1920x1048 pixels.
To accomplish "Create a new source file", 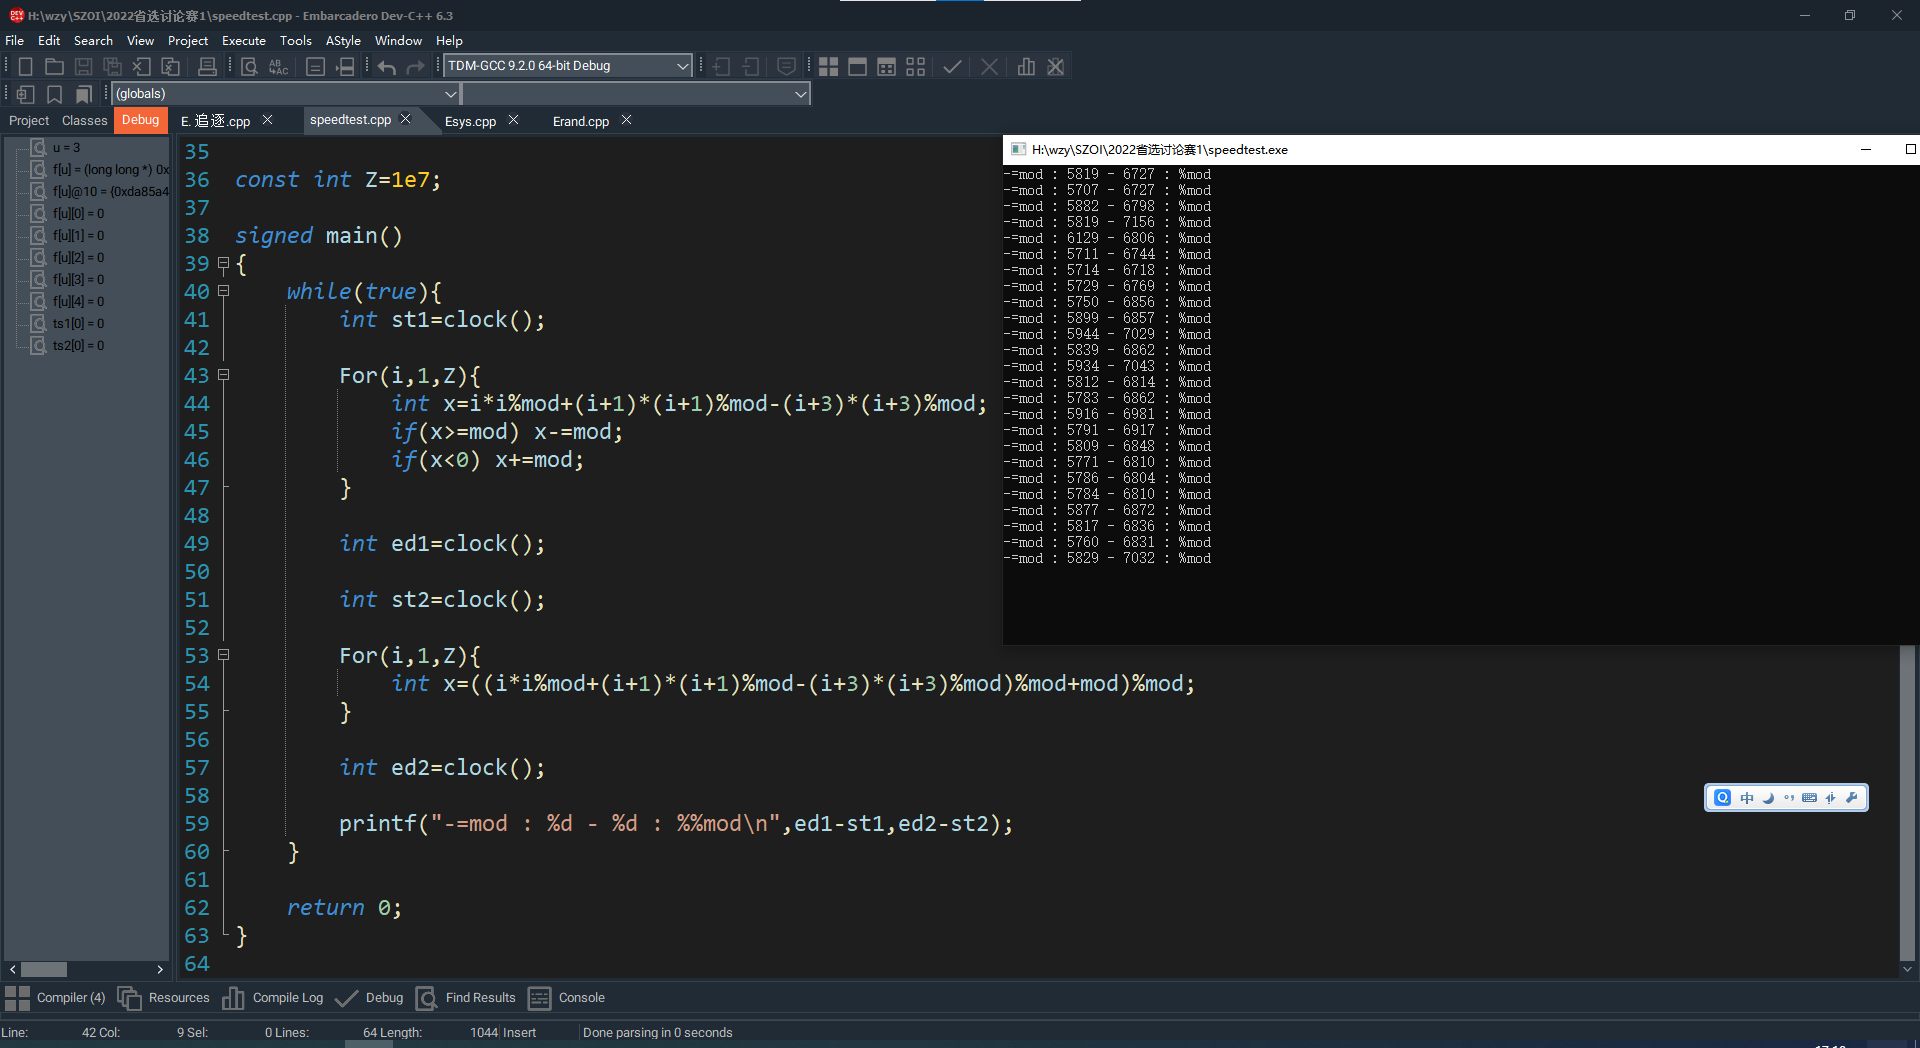I will point(26,66).
